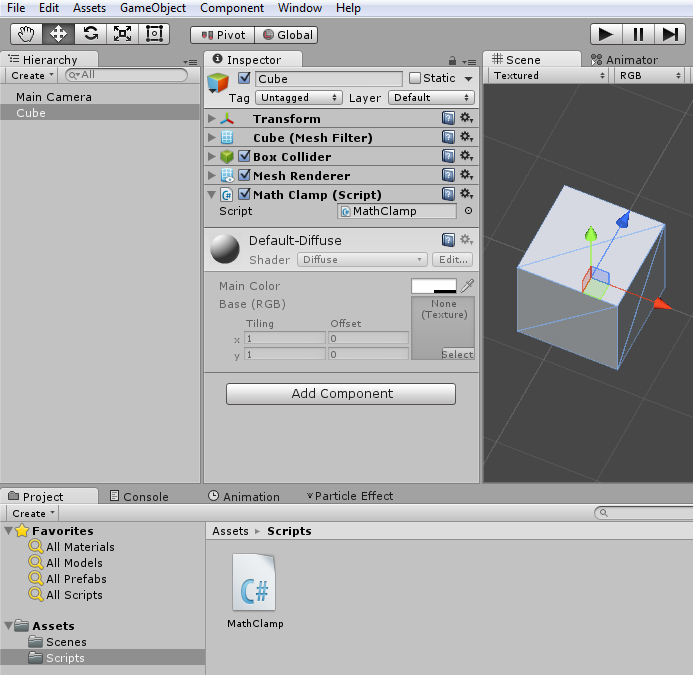Switch to the Animator tab
Screen dimensions: 693x675
(x=626, y=60)
